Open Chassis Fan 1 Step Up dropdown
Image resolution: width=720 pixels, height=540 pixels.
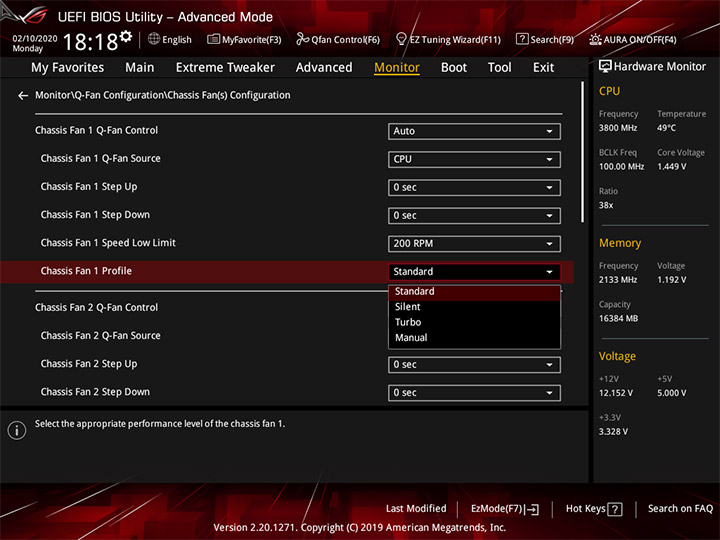[x=474, y=187]
